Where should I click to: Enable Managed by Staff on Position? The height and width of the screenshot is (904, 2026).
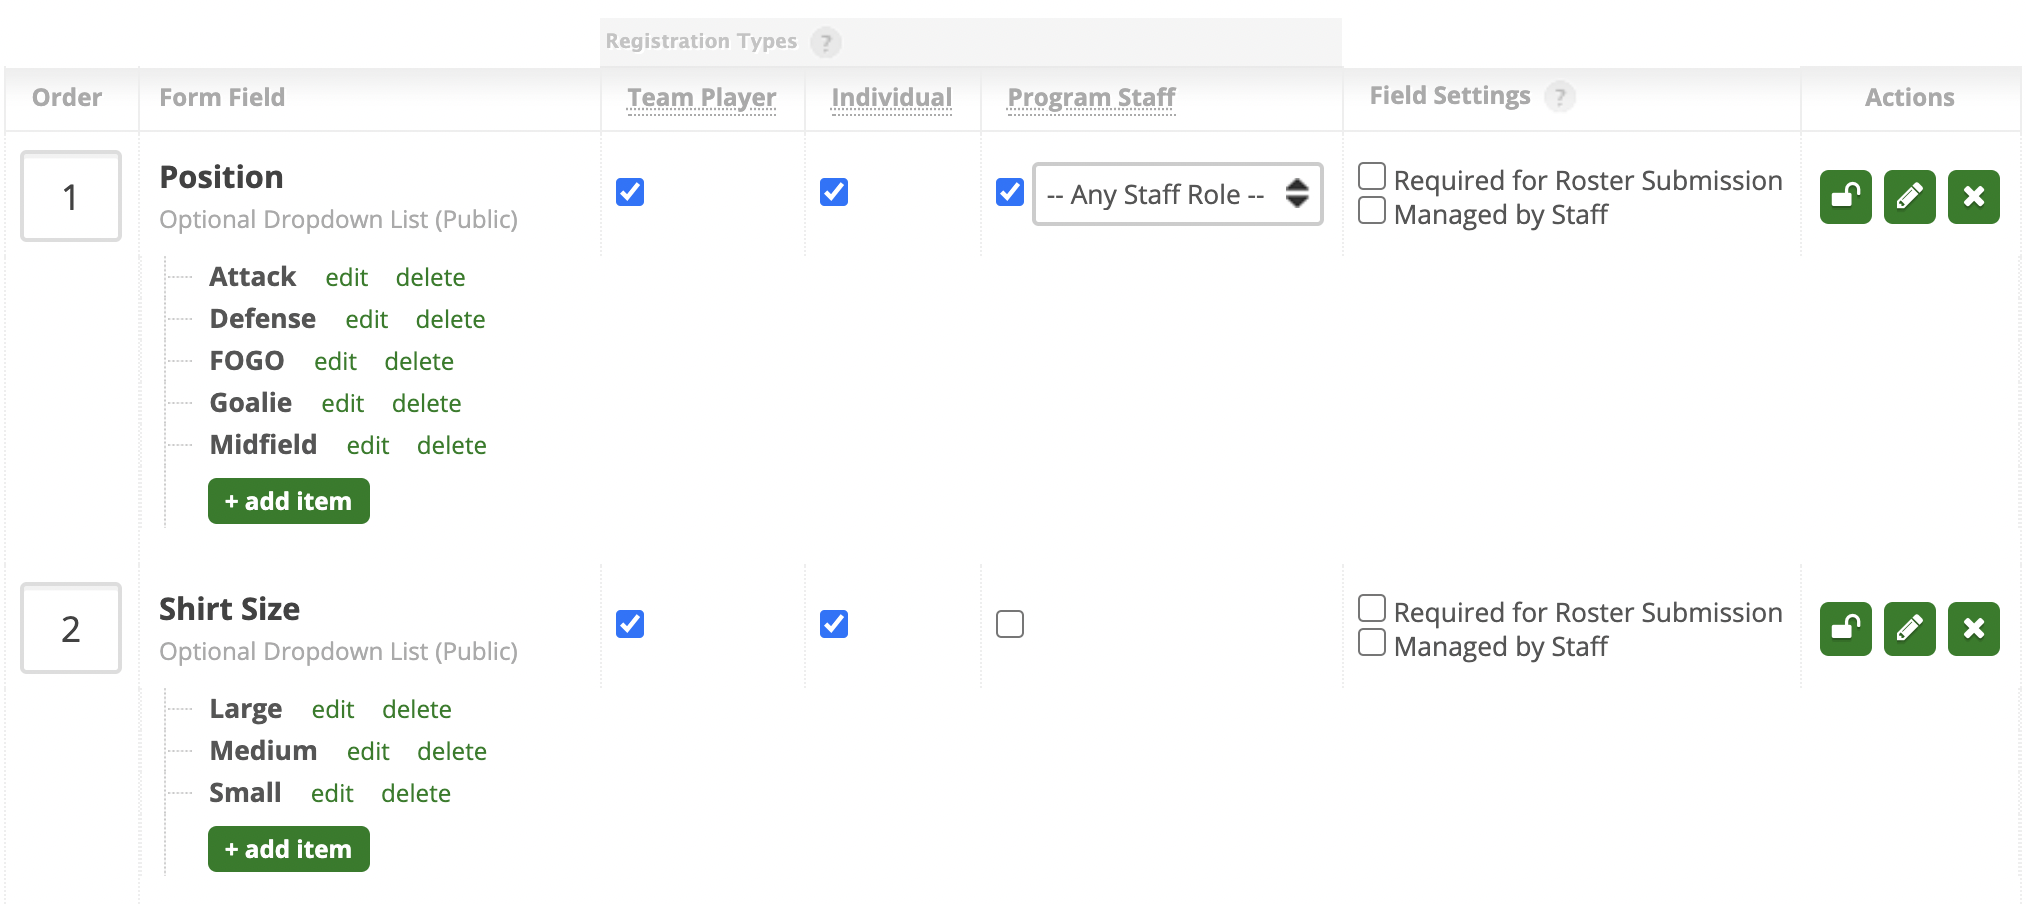click(1372, 211)
